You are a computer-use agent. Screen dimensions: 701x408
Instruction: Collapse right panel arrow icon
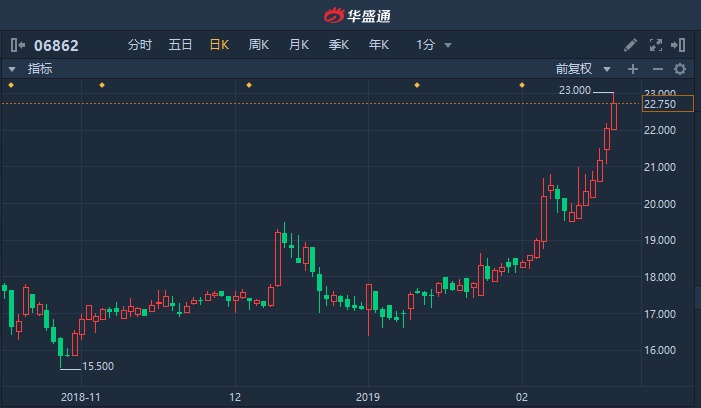tap(678, 45)
